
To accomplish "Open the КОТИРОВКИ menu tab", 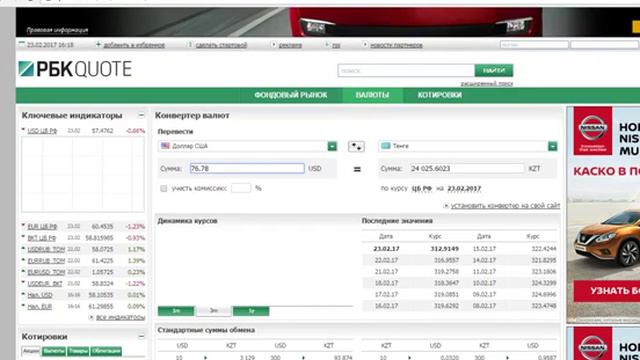I will coord(440,95).
